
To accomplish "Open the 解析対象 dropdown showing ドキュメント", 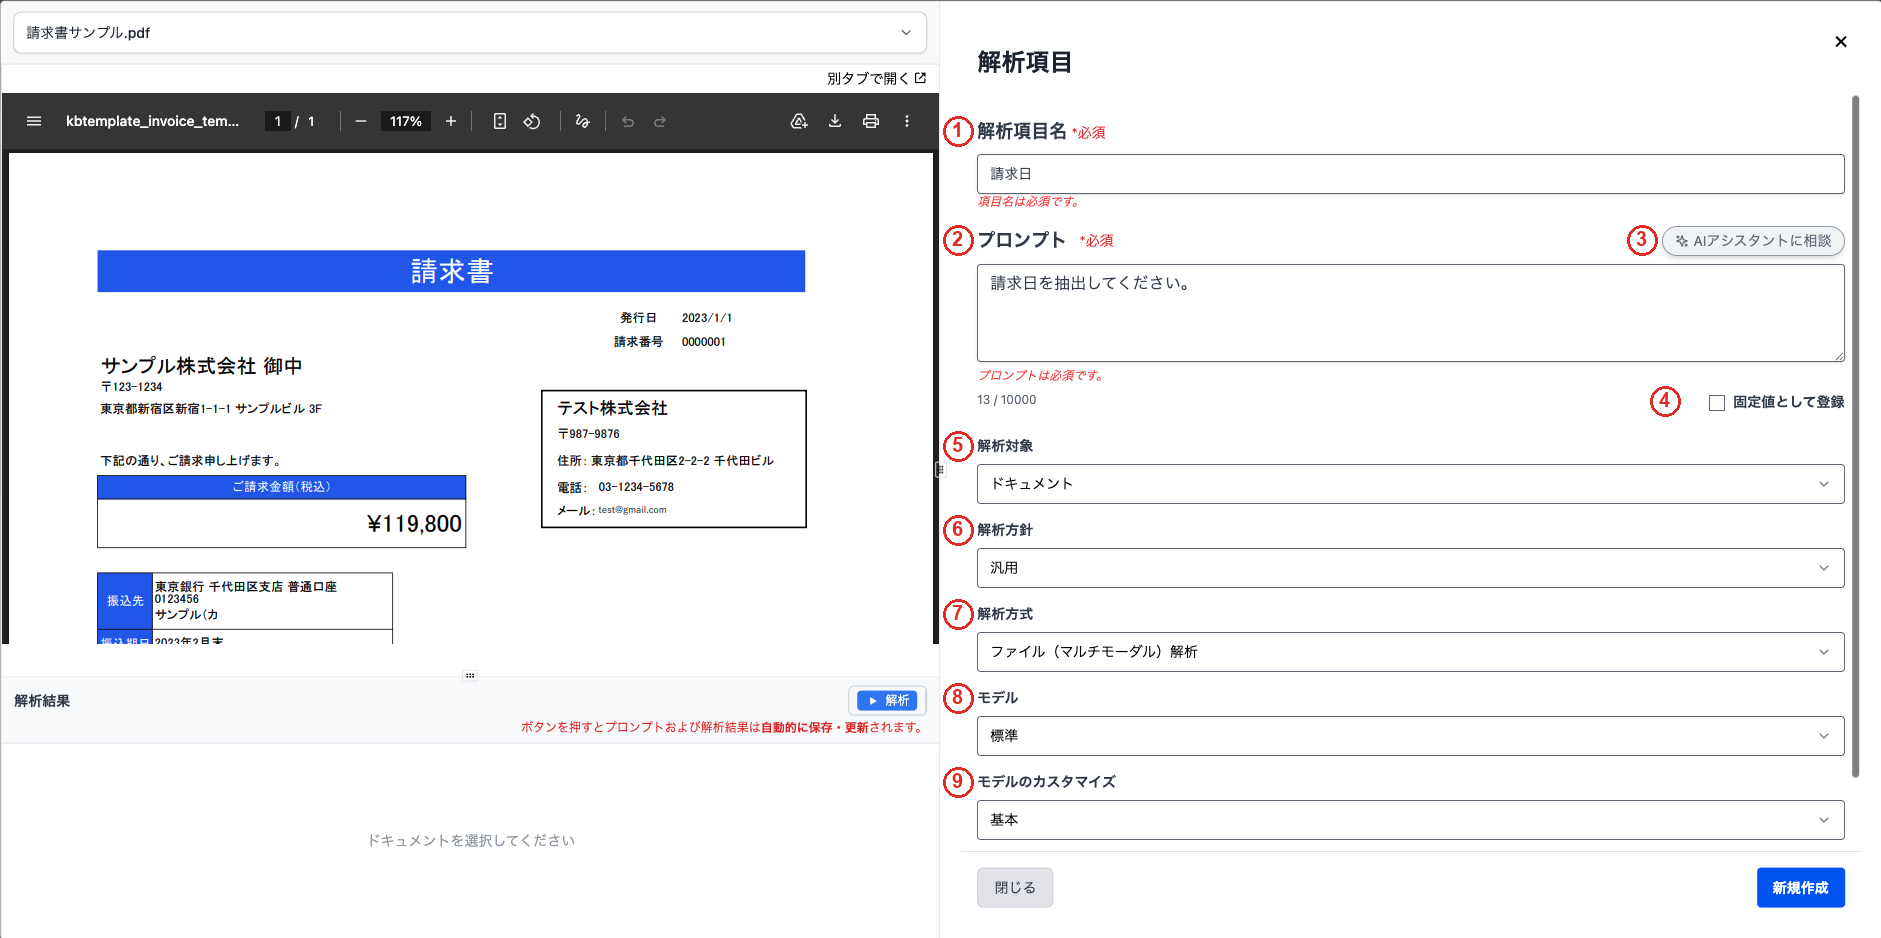I will click(1410, 484).
